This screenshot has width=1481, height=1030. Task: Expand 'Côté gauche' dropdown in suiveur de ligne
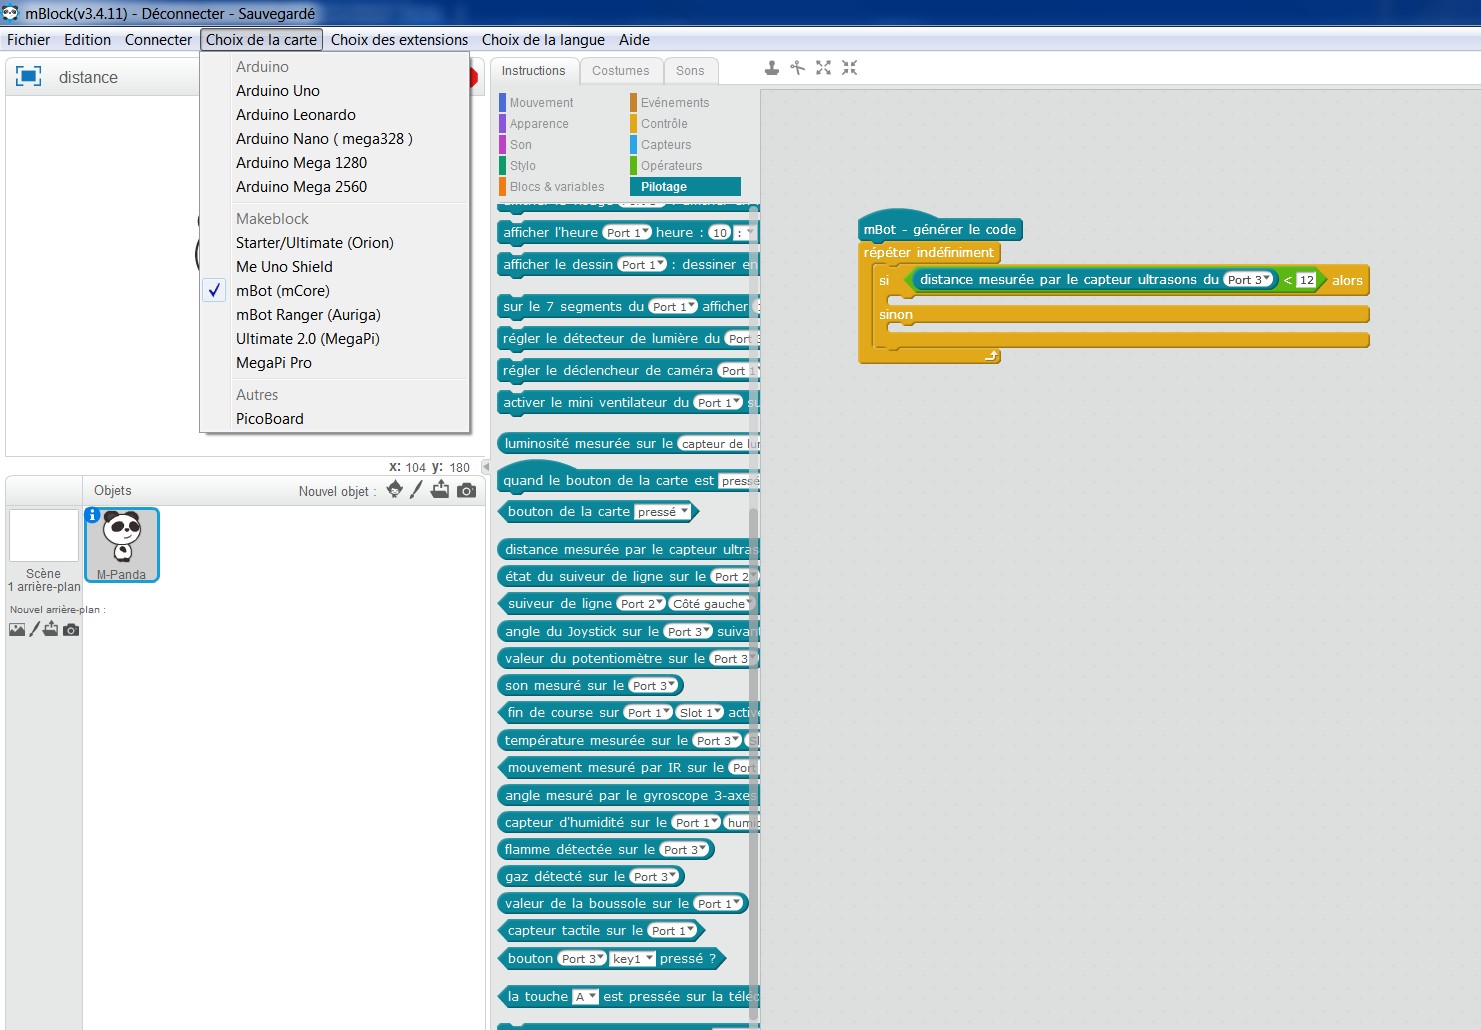[711, 604]
